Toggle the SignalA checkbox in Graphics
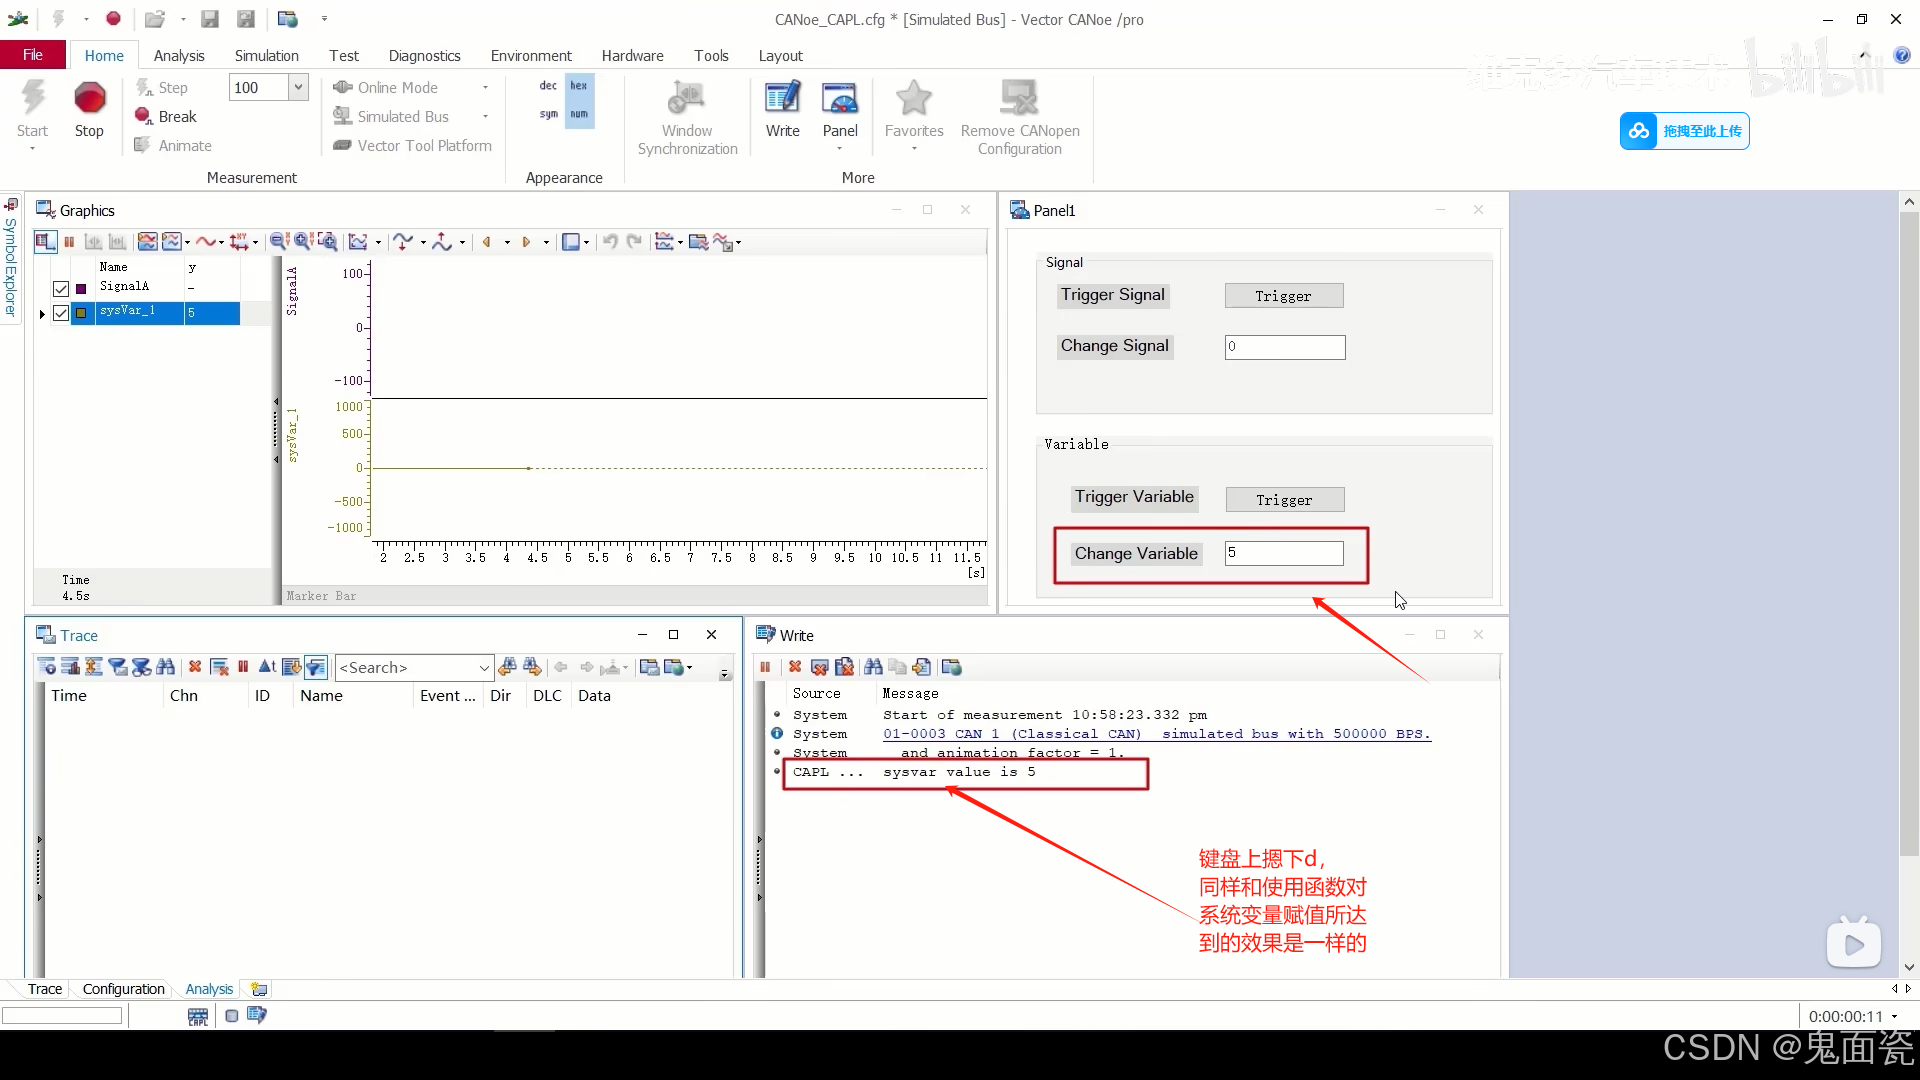The width and height of the screenshot is (1920, 1080). [x=61, y=289]
